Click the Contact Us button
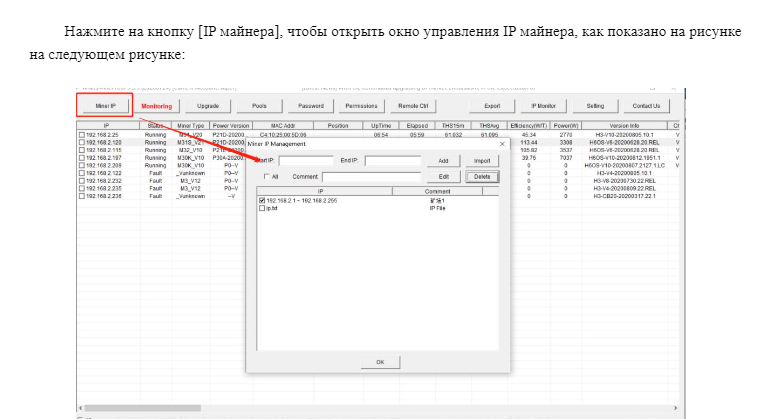This screenshot has width=780, height=419. [x=646, y=106]
